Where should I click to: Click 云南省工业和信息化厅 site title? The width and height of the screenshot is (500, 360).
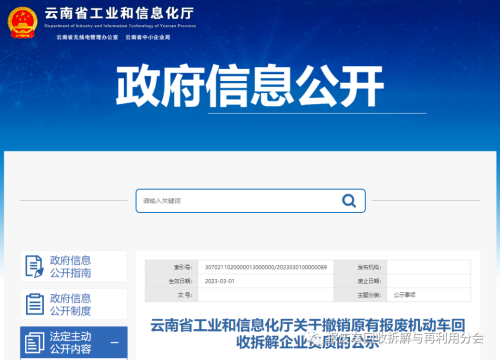119,13
